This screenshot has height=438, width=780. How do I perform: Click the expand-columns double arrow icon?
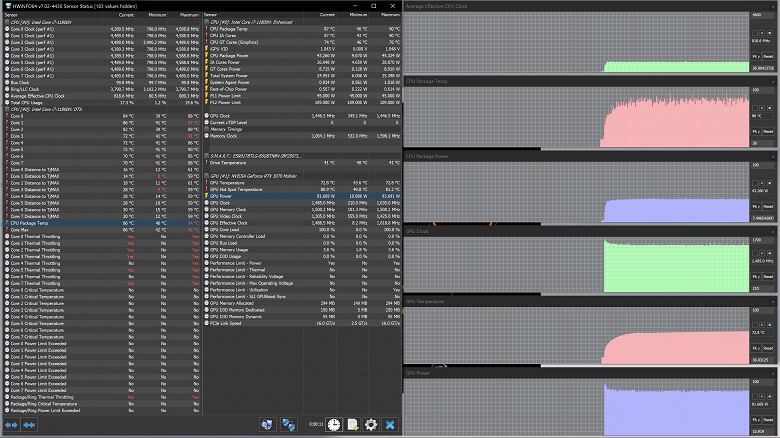11,425
